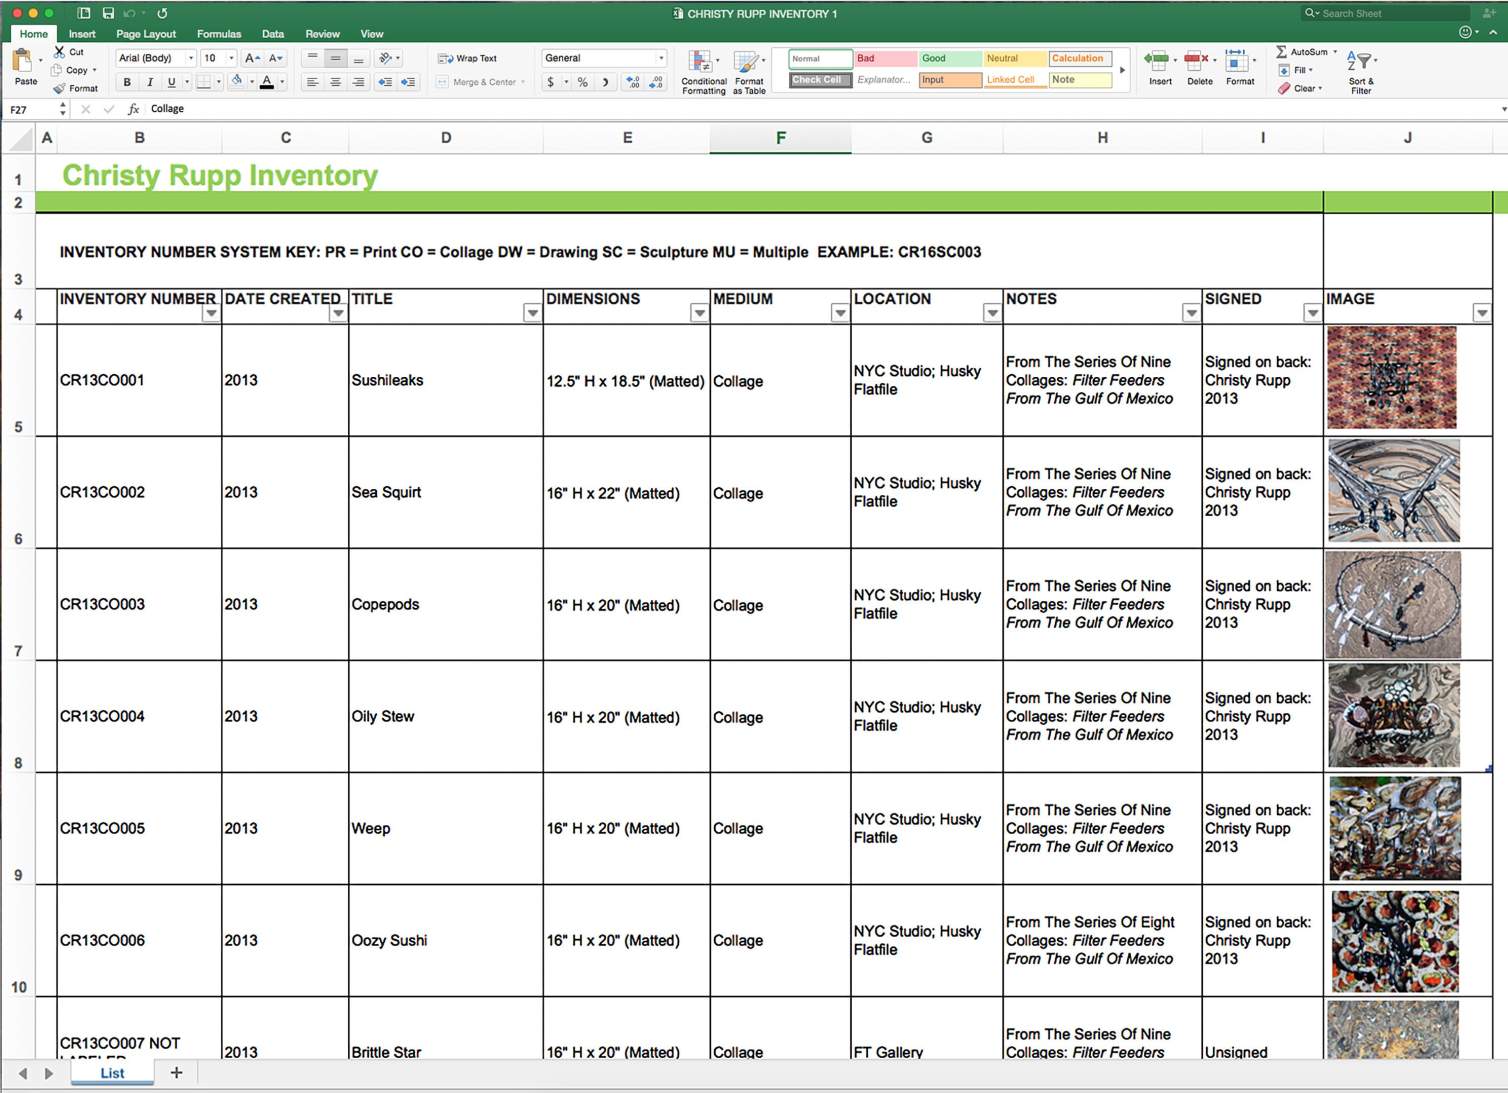
Task: Click the Format as Table icon
Action: pyautogui.click(x=748, y=64)
